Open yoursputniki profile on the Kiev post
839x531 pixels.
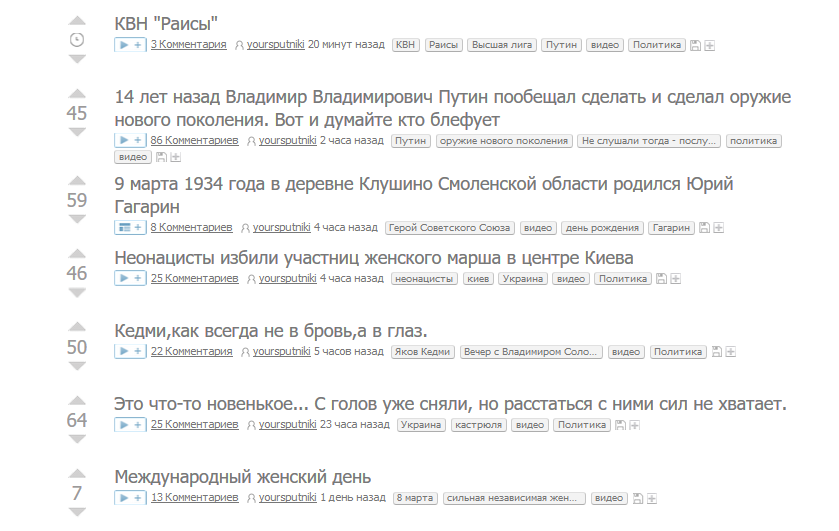[284, 279]
